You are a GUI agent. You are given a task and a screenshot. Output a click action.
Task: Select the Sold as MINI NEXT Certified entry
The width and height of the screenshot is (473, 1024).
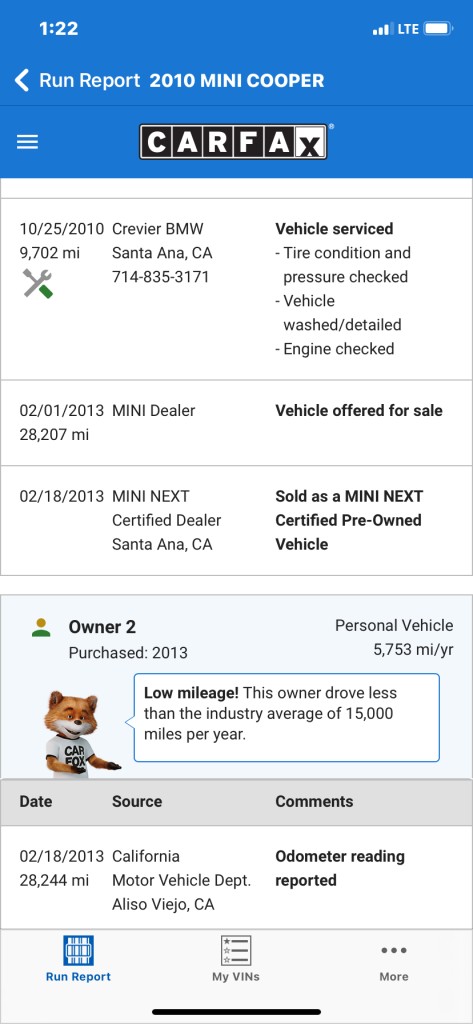point(236,520)
